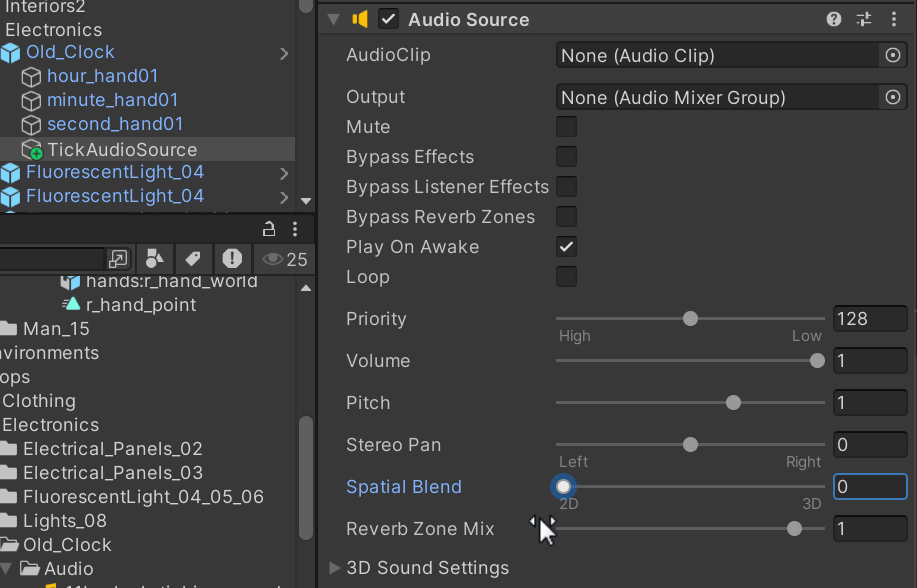Click the AudioClip None (Audio Clip) field
Image resolution: width=917 pixels, height=588 pixels.
[717, 55]
